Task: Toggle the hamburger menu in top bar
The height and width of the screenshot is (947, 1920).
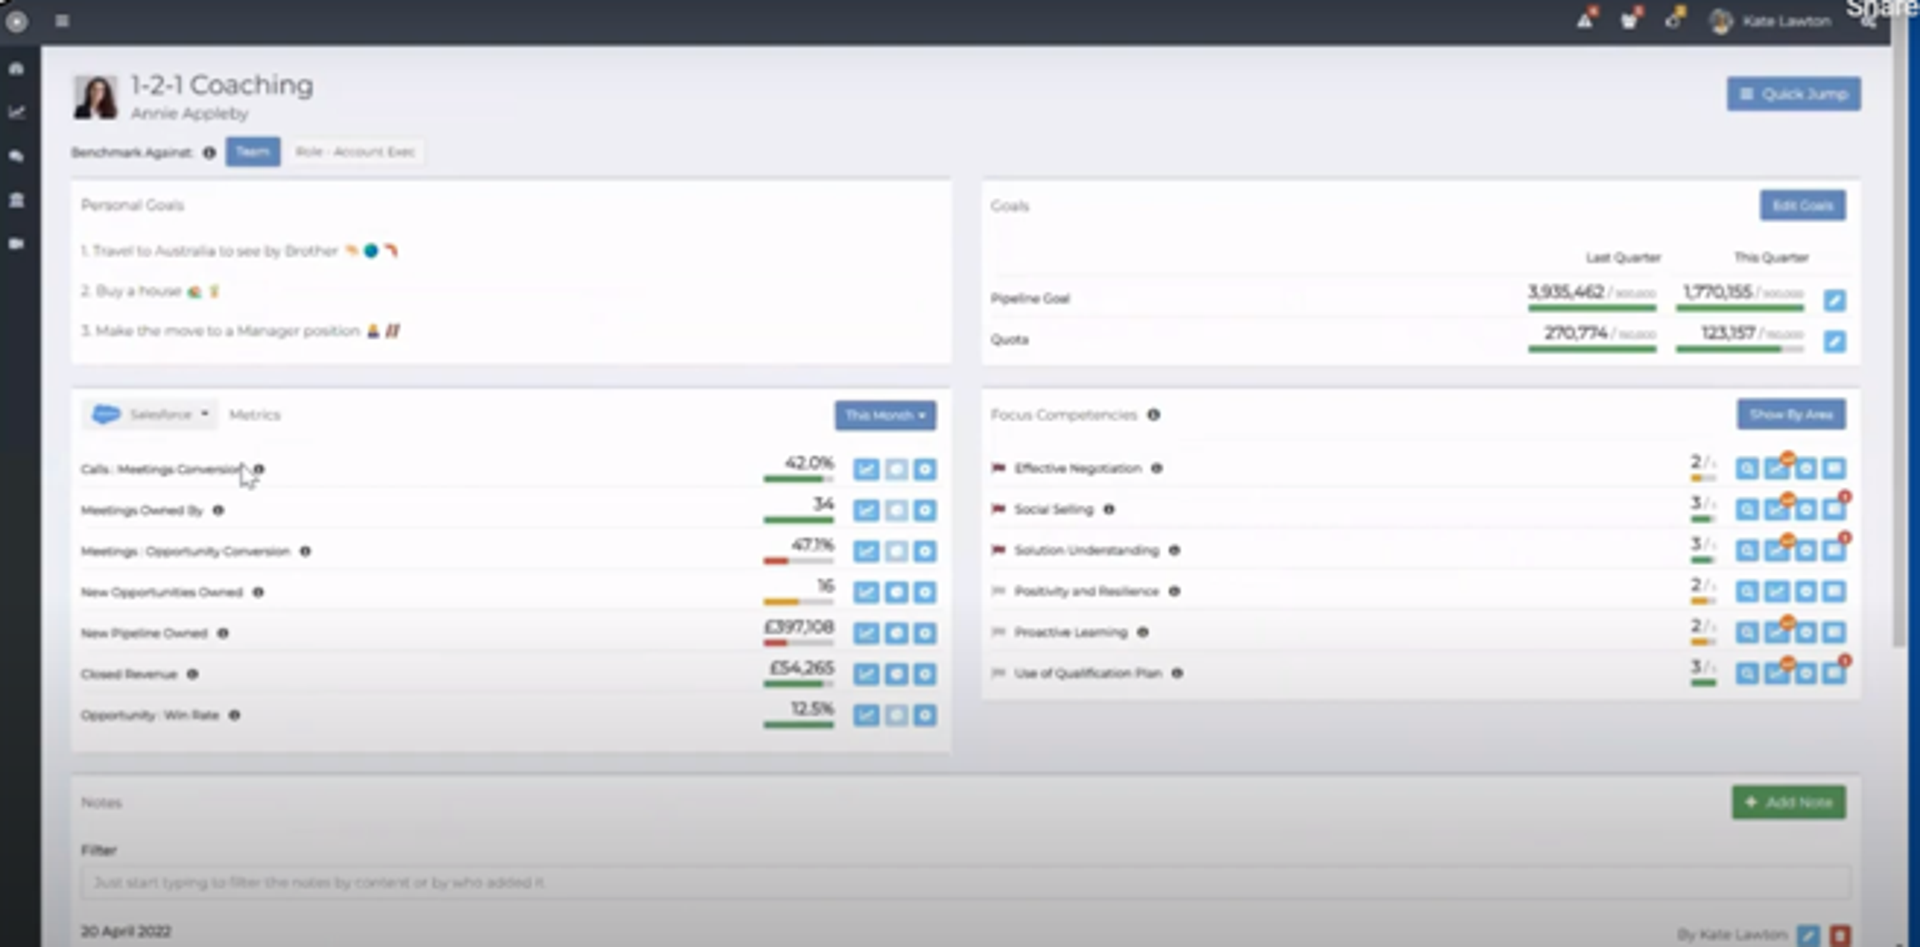Action: click(62, 20)
